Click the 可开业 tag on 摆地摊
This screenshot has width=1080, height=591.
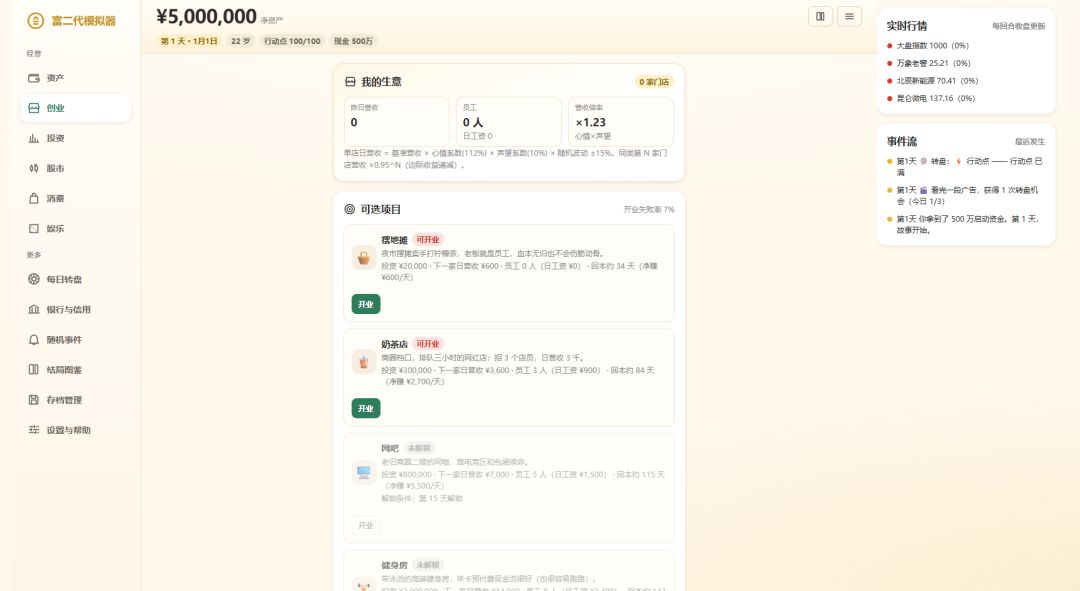428,240
